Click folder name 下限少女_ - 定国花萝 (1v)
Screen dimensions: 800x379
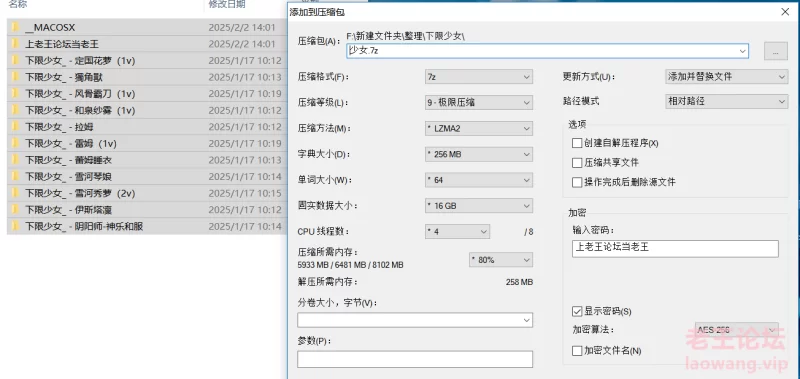click(x=80, y=61)
